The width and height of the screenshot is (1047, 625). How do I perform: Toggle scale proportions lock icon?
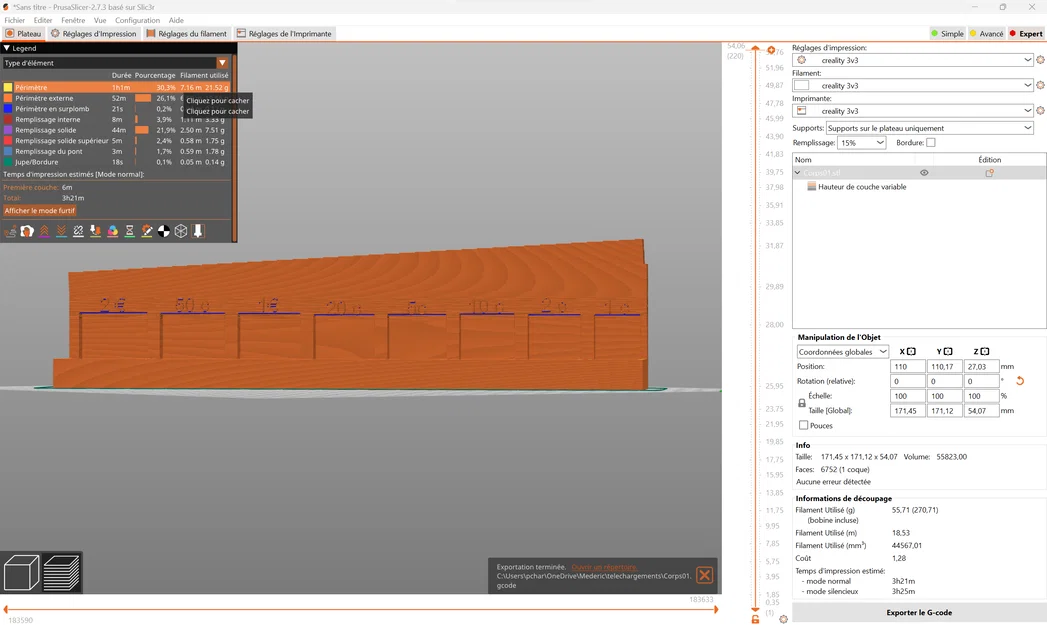click(802, 403)
